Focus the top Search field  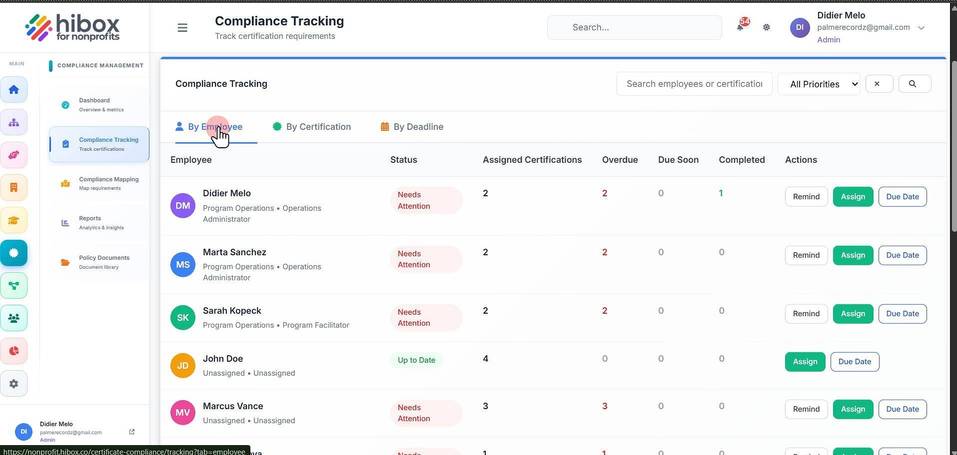point(635,27)
